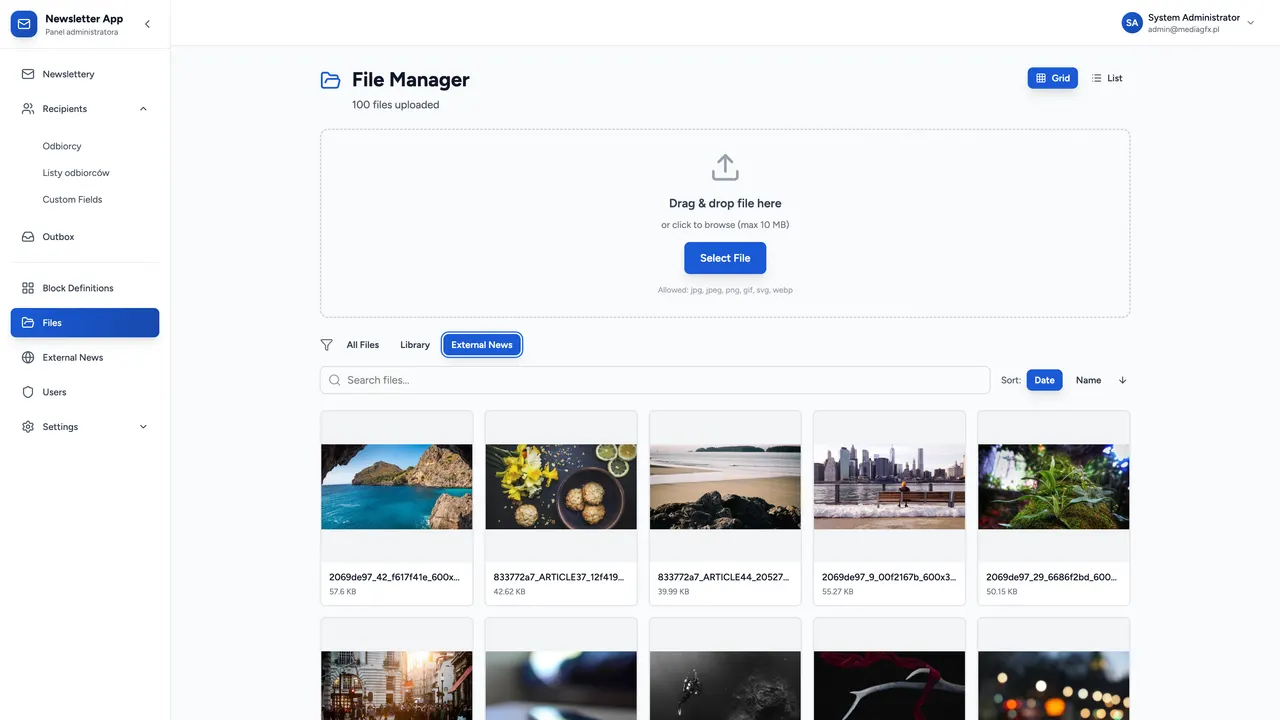Click the Search files input field

pyautogui.click(x=655, y=380)
